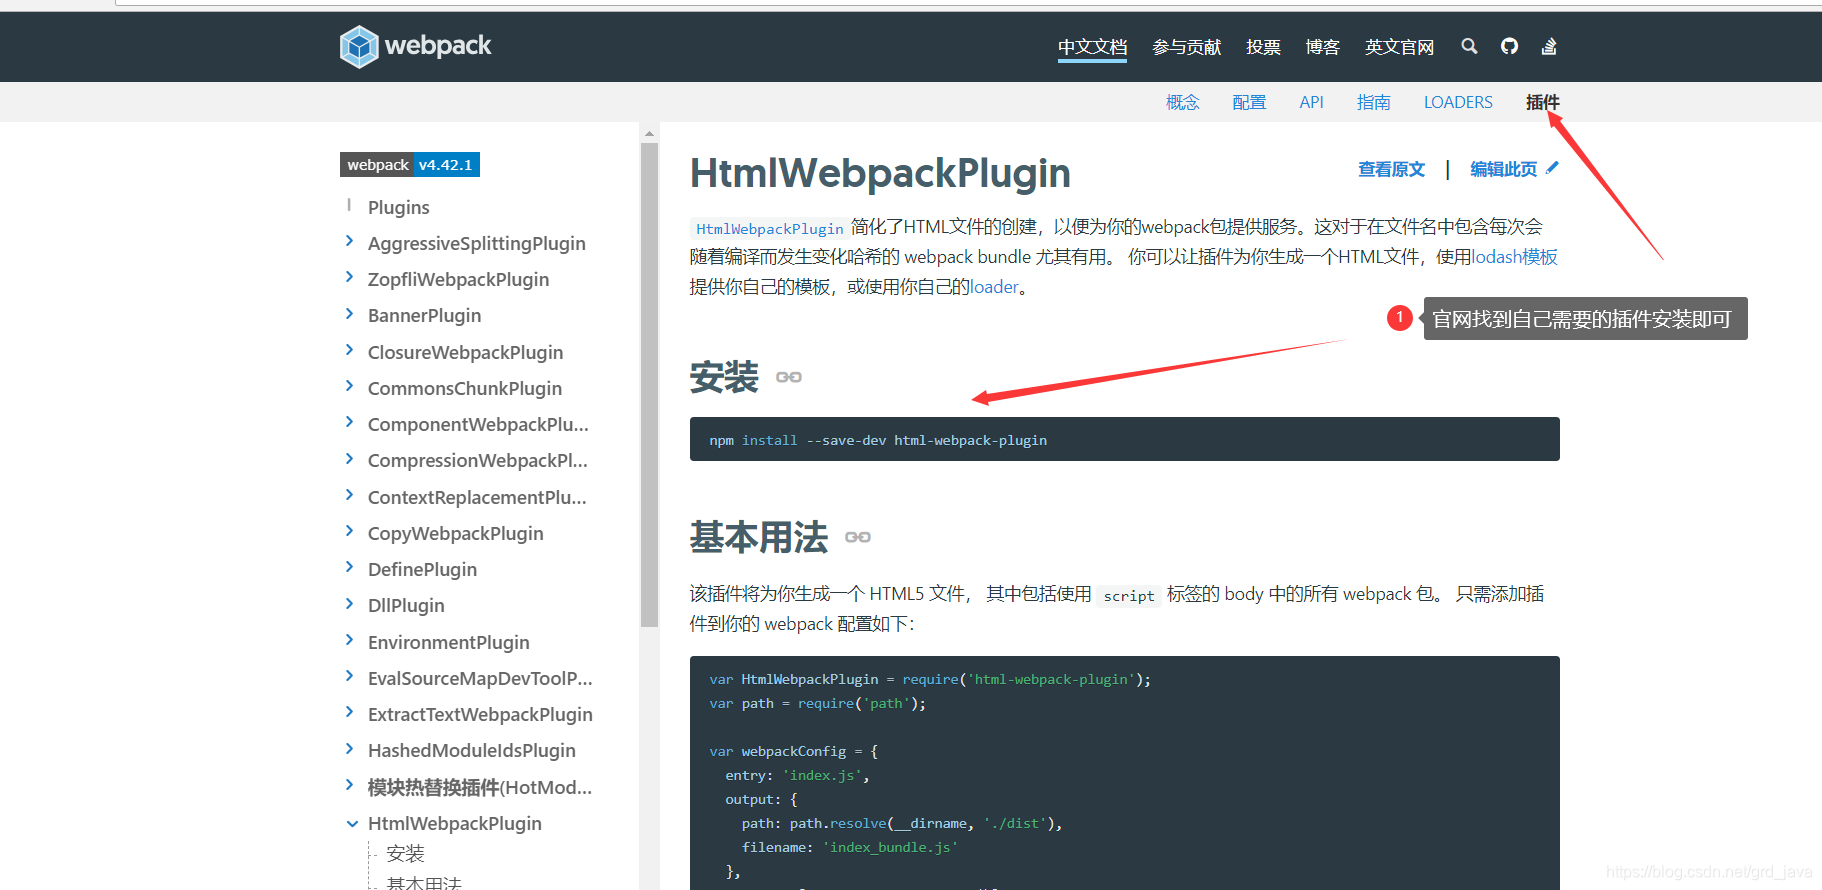This screenshot has height=890, width=1822.
Task: Click the webpack v4.42.1 version badge
Action: pyautogui.click(x=410, y=165)
